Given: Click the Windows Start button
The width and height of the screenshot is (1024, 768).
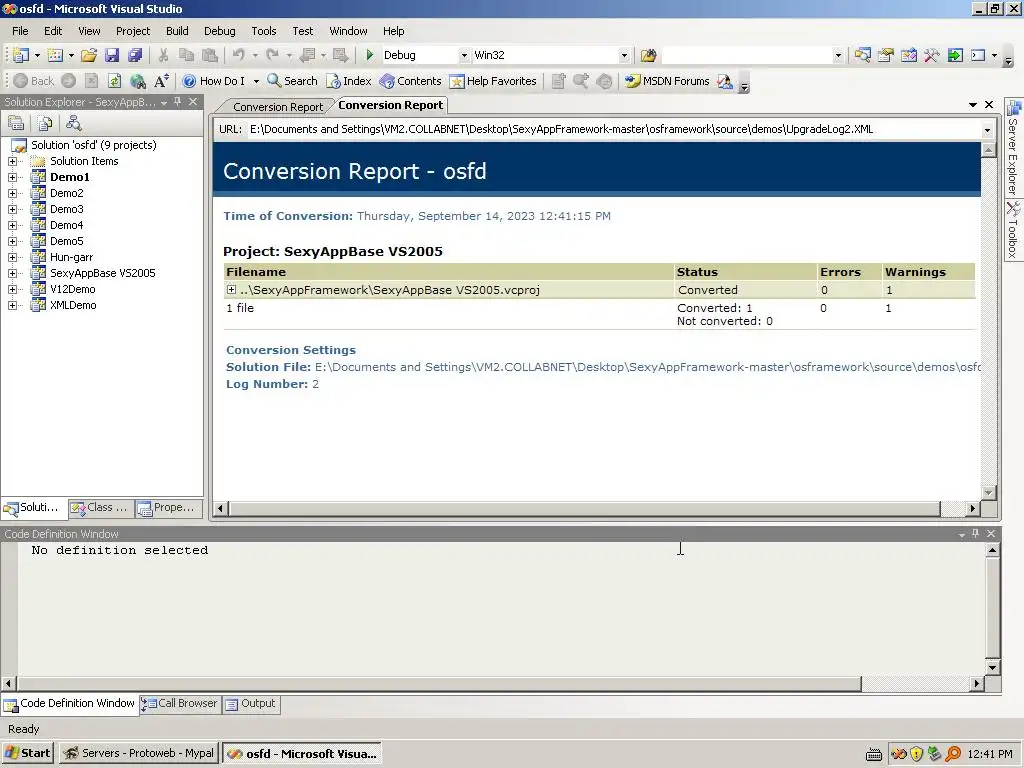Looking at the screenshot, I should [28, 753].
